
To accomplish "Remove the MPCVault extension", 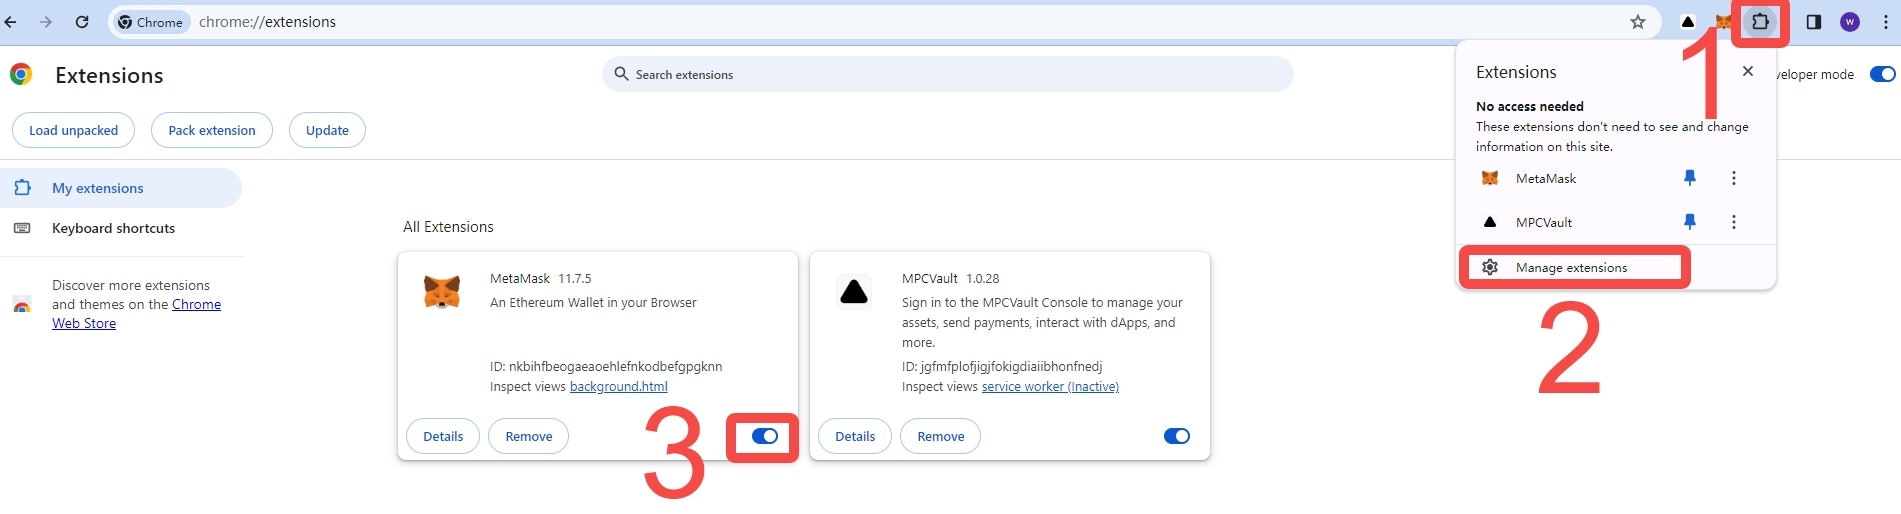I will [x=941, y=436].
